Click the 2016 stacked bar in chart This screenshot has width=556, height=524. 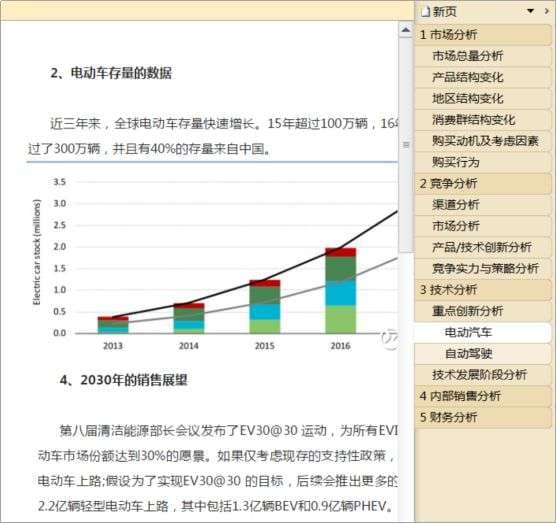click(340, 291)
